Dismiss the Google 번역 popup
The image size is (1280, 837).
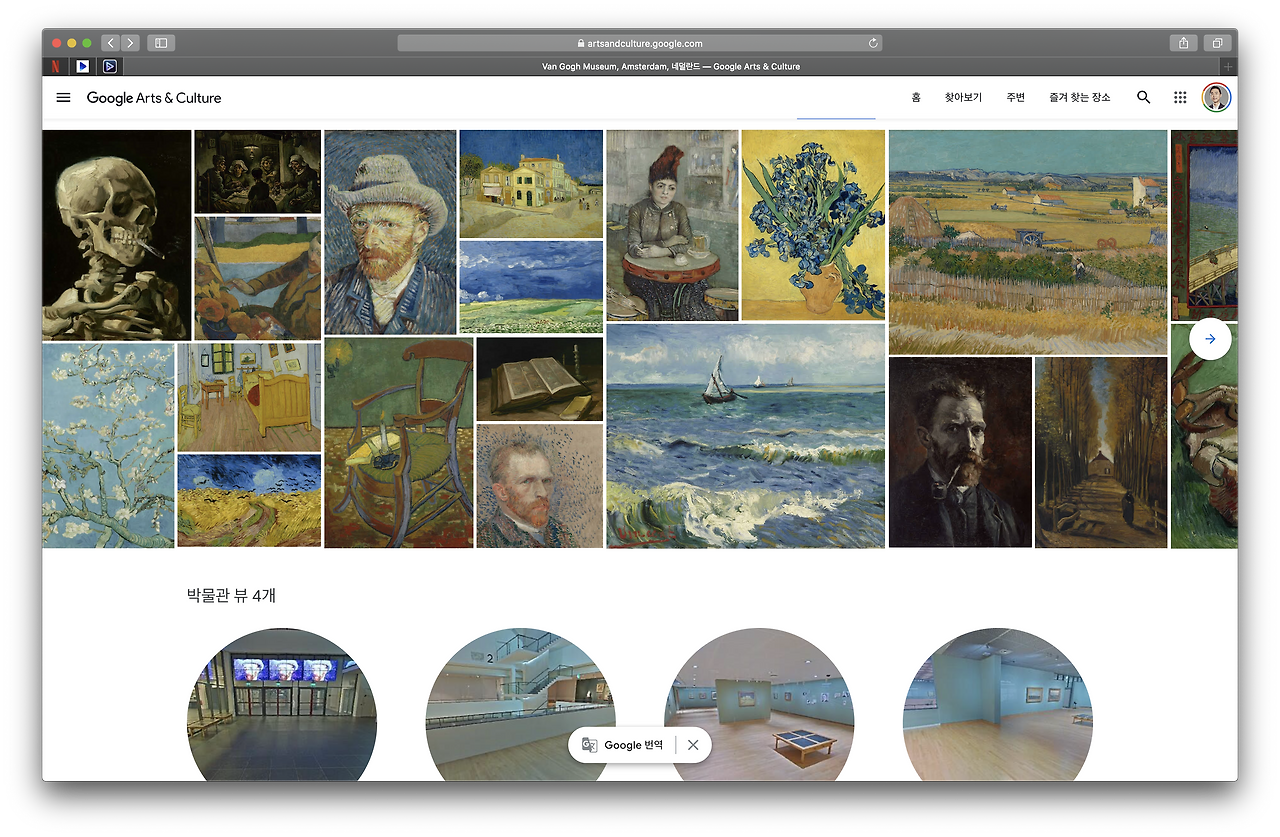693,745
